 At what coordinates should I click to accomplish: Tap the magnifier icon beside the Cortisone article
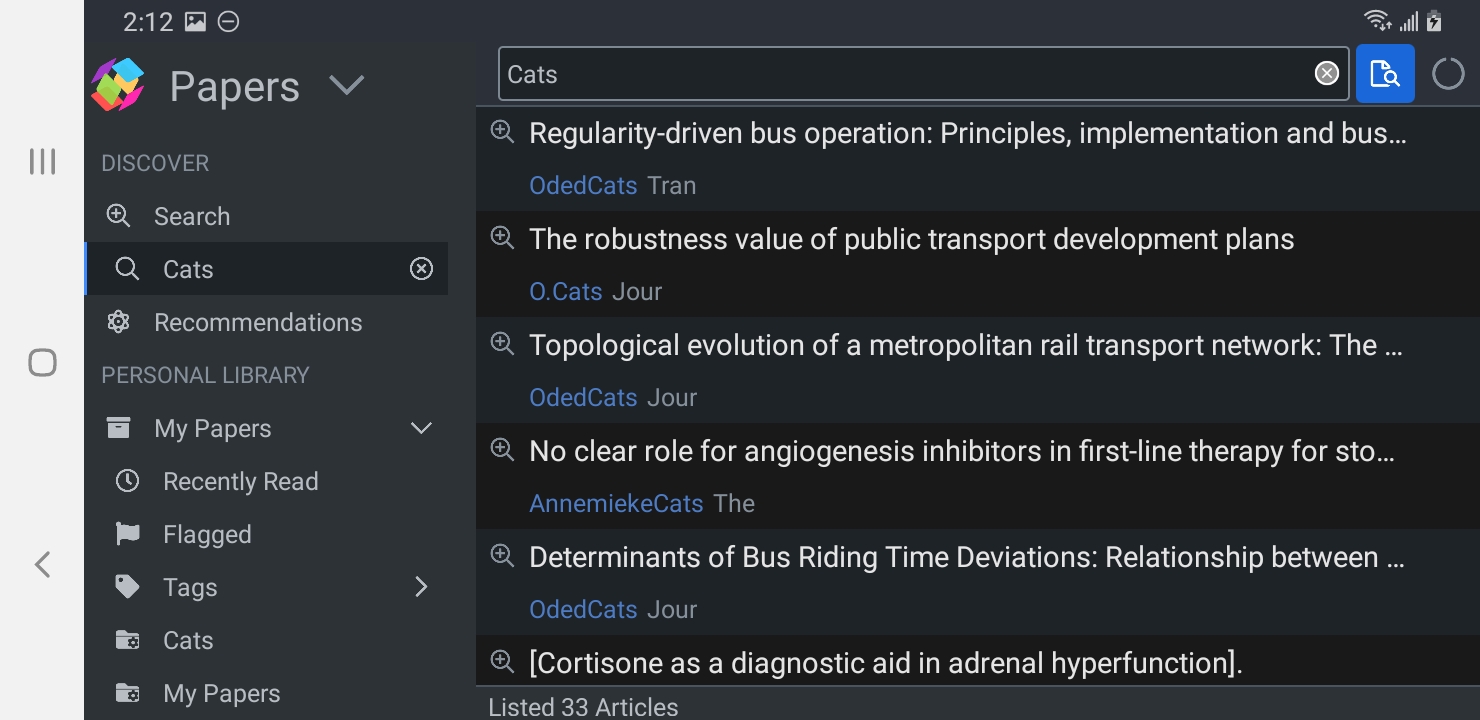tap(502, 662)
